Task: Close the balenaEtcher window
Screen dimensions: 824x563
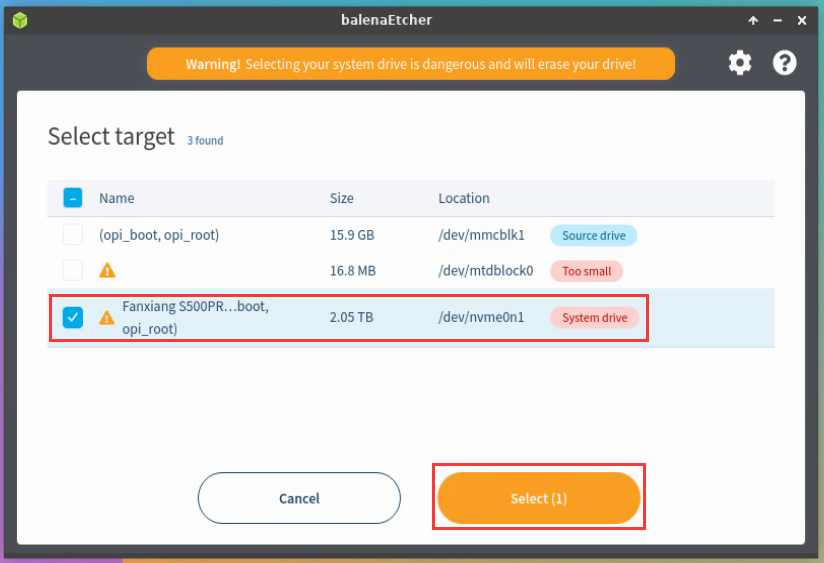Action: coord(801,21)
